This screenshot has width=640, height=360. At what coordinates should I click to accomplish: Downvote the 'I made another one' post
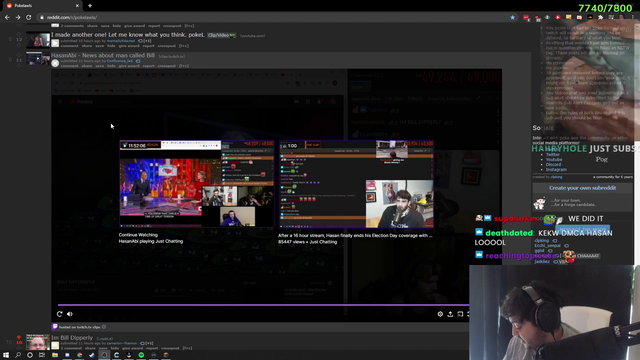click(19, 44)
